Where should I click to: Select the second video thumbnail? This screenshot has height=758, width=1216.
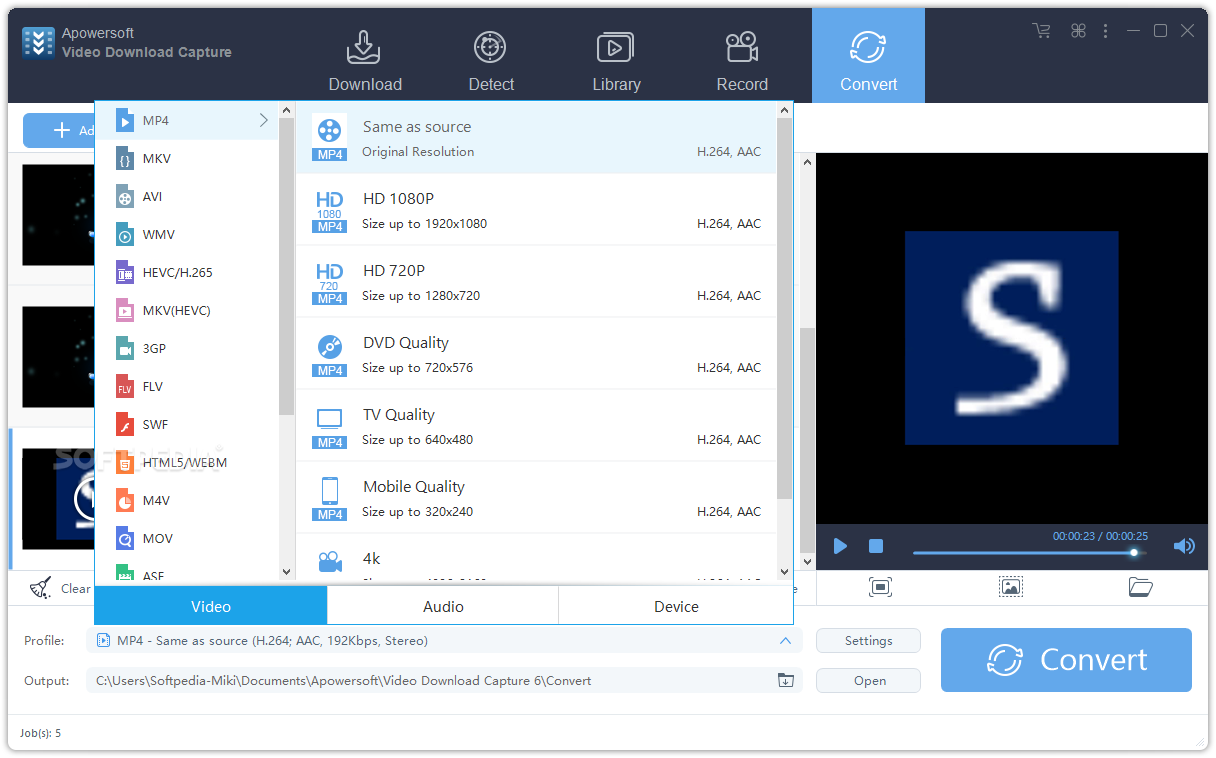tap(58, 357)
